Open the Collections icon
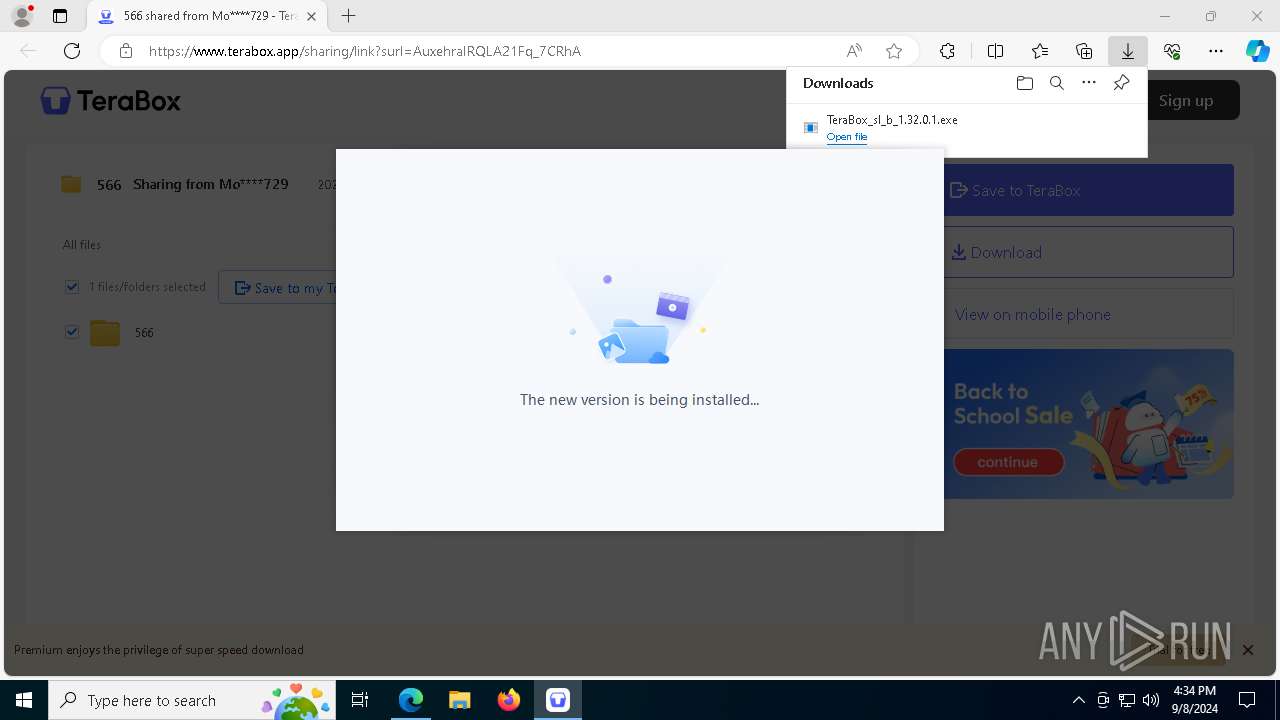This screenshot has width=1280, height=720. click(x=1084, y=51)
